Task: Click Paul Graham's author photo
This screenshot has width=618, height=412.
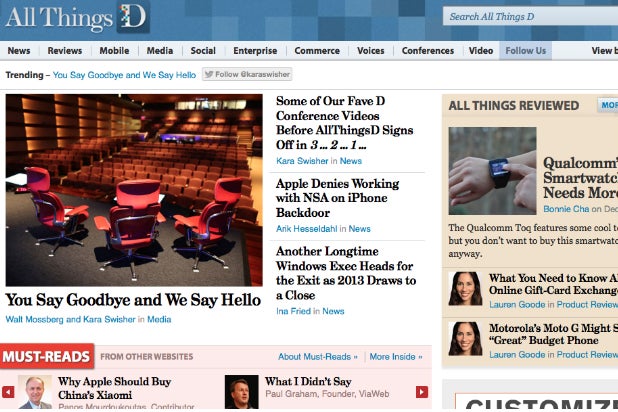Action: 241,392
